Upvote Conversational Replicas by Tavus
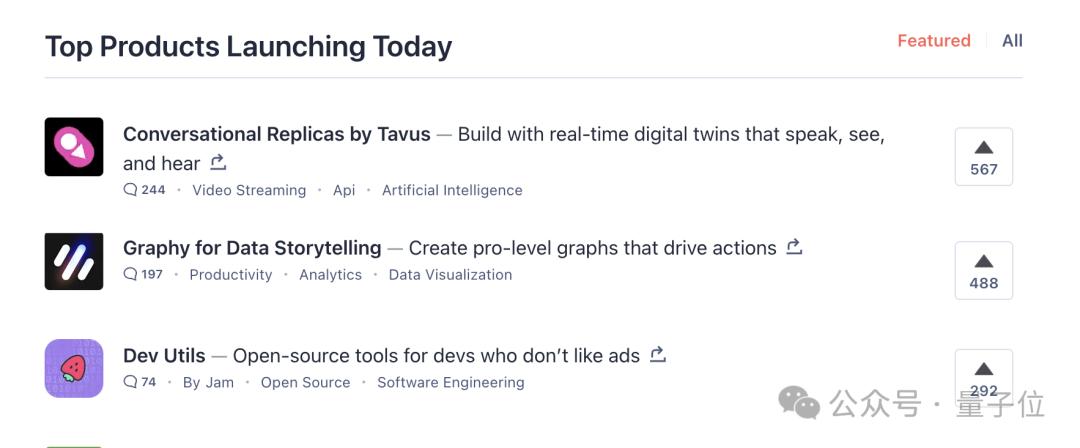 (983, 157)
